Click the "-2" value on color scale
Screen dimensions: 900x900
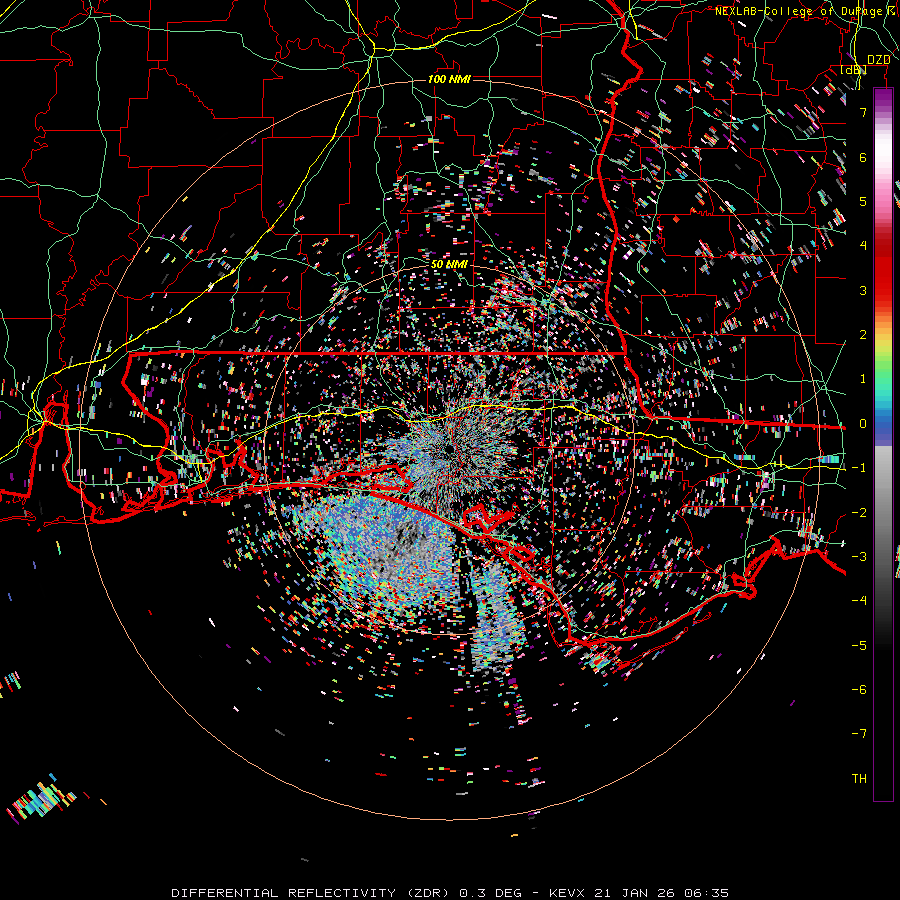pos(859,513)
